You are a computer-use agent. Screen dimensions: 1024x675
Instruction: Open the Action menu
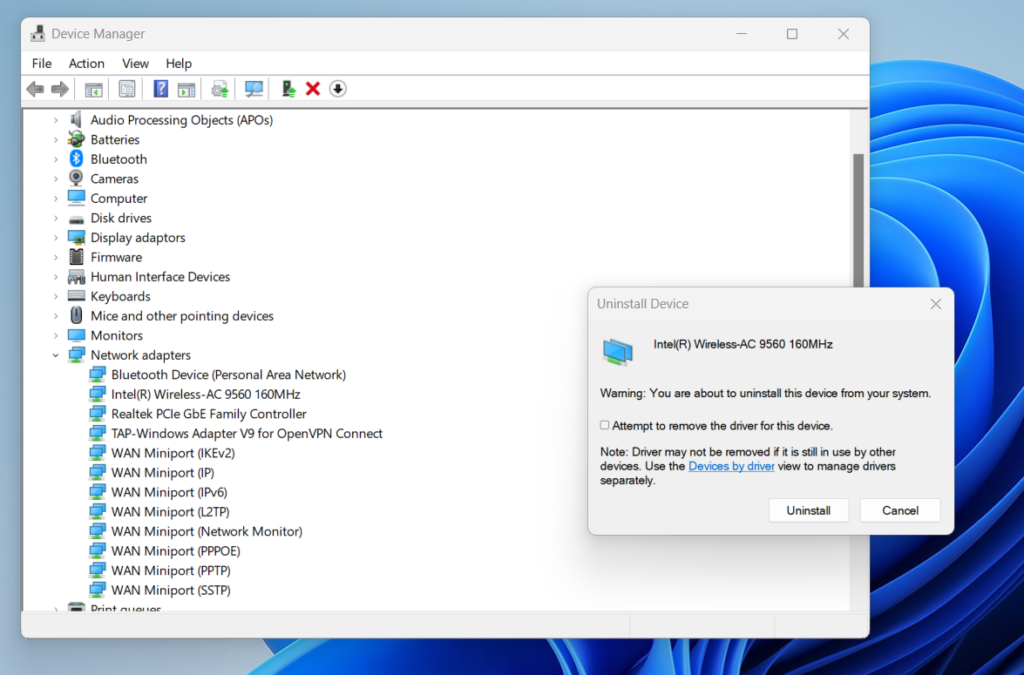tap(86, 63)
